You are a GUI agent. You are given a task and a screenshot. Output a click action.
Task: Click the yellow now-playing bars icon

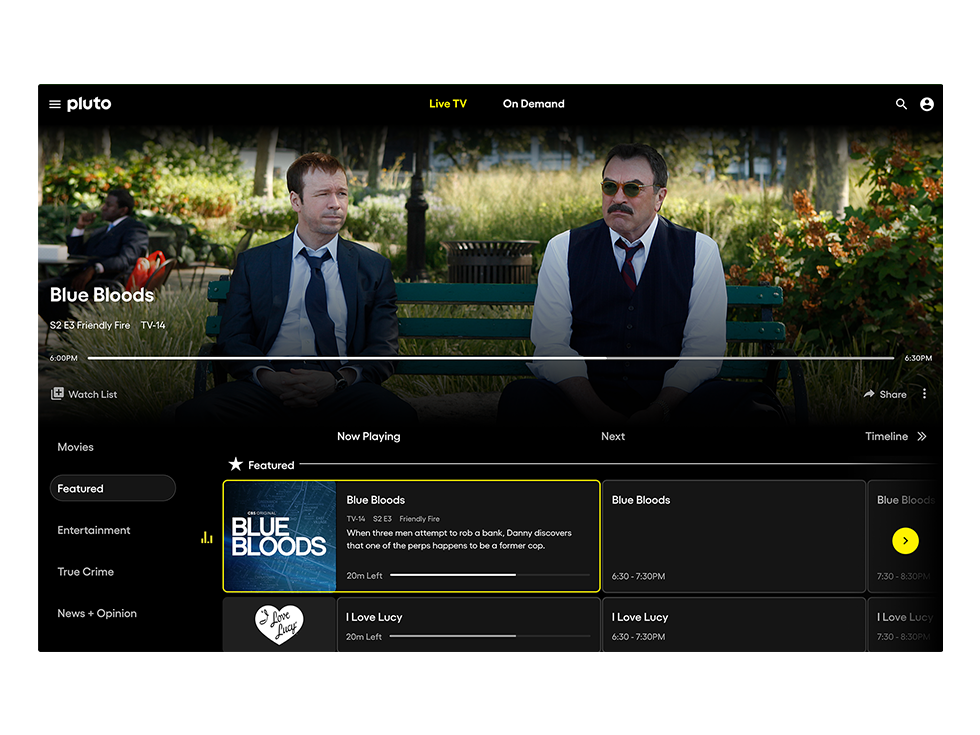click(207, 538)
